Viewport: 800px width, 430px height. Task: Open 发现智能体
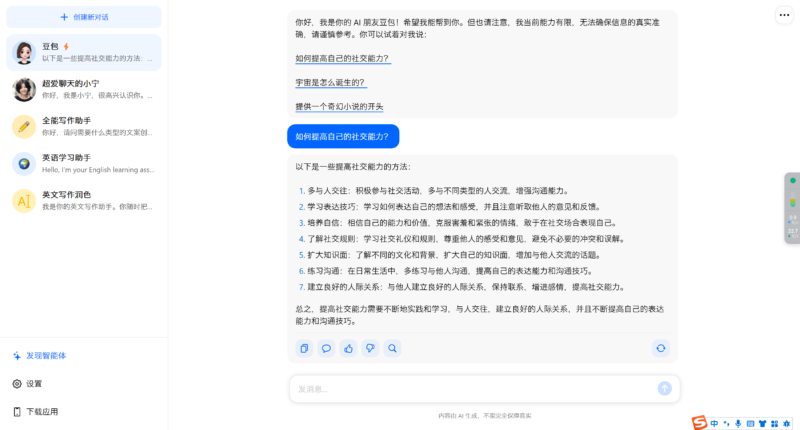coord(40,356)
